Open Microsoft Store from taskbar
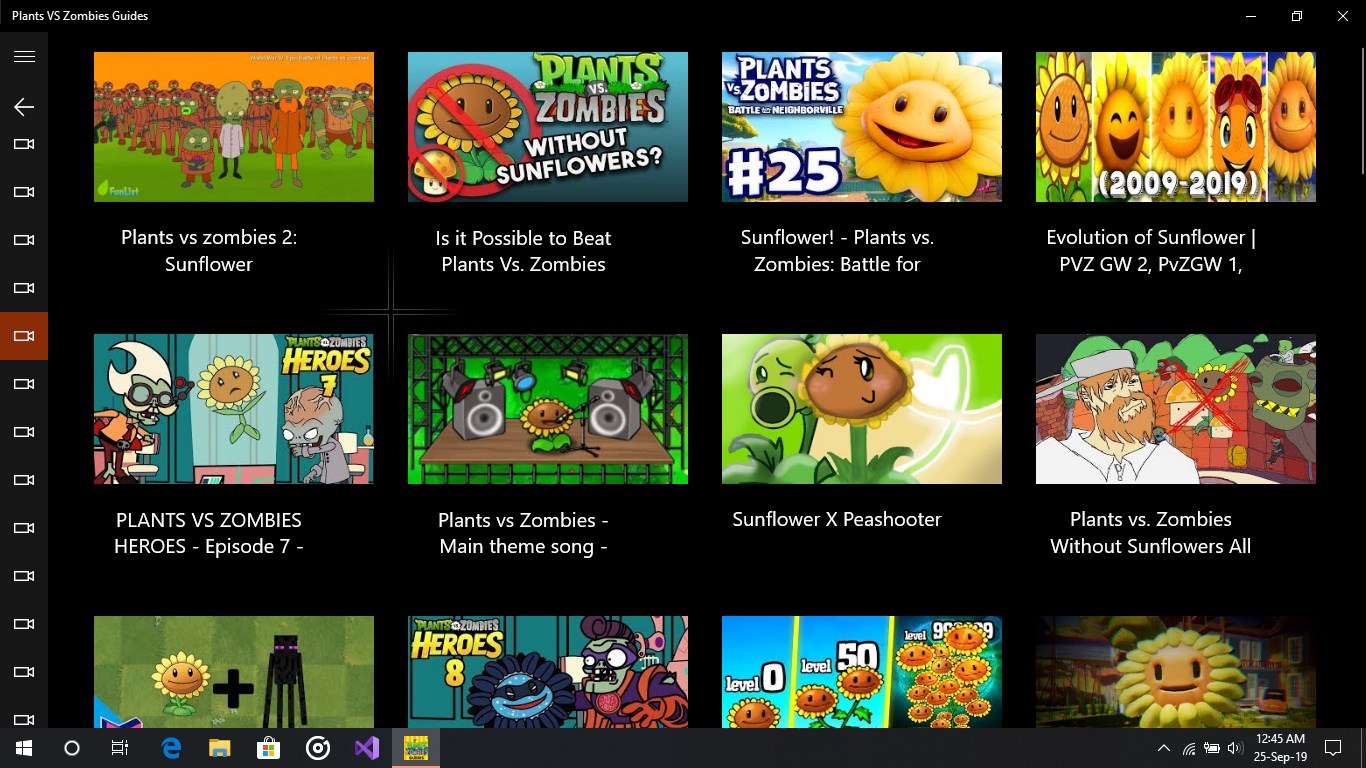The width and height of the screenshot is (1366, 768). 269,748
